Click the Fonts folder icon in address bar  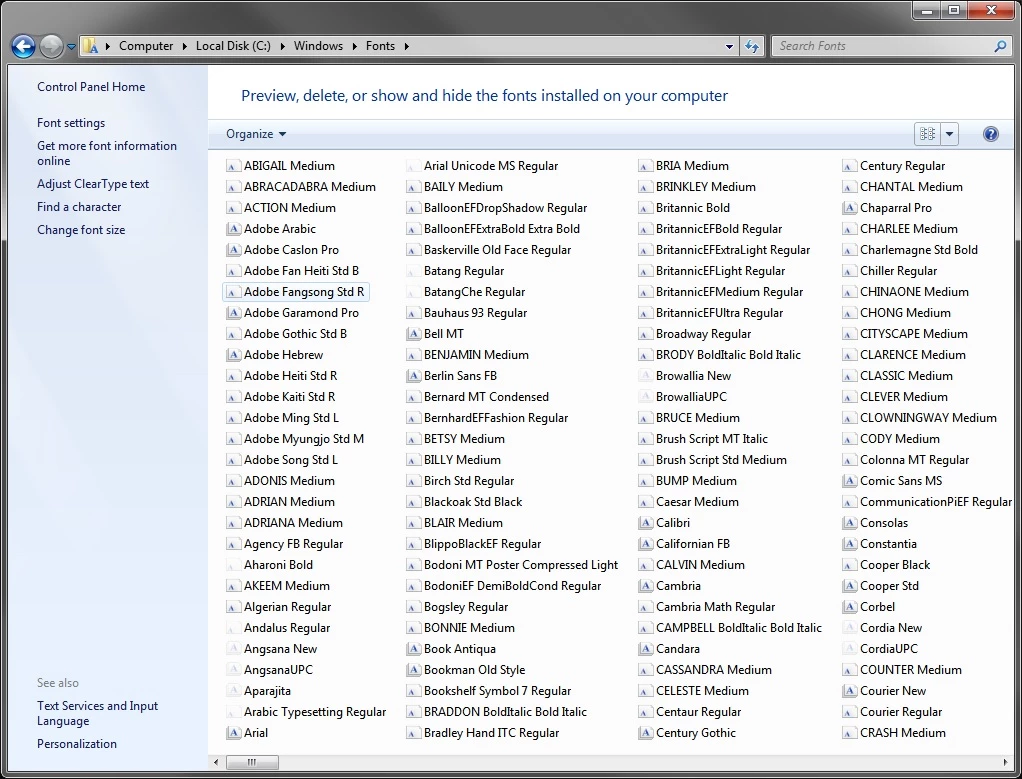[91, 46]
